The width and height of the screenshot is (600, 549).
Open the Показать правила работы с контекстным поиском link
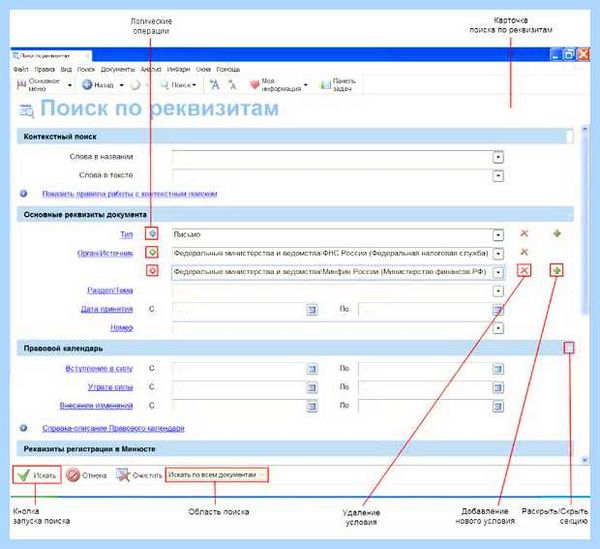pos(129,194)
